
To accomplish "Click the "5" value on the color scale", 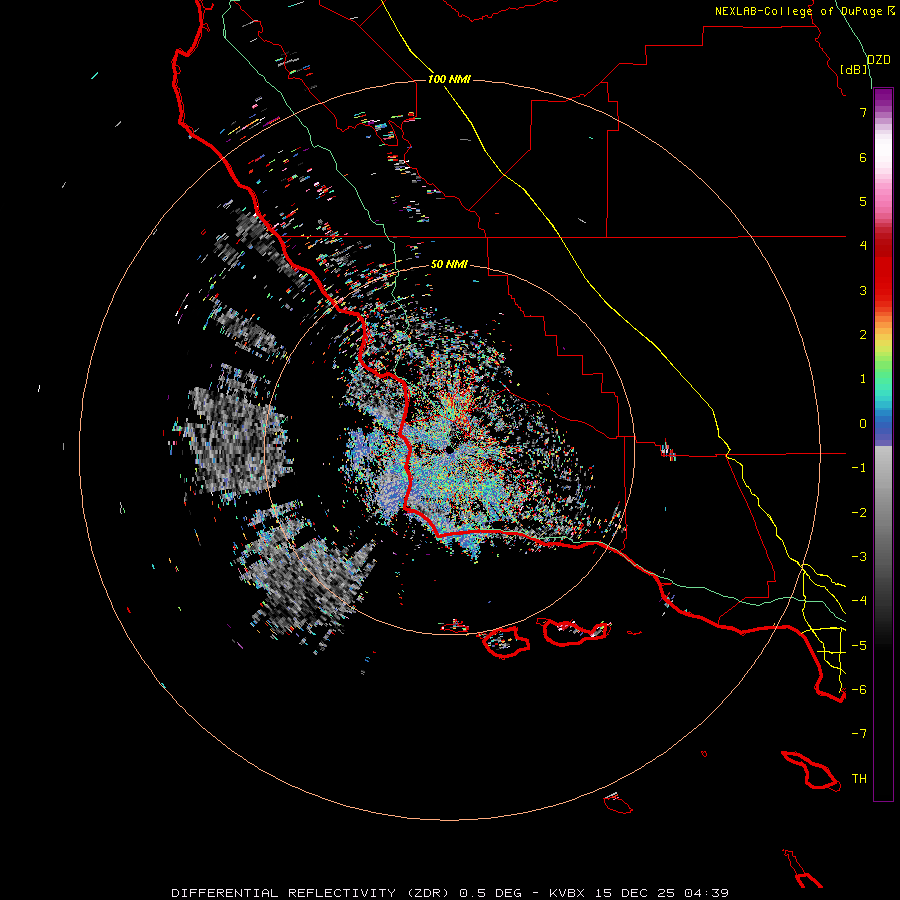I will [863, 201].
